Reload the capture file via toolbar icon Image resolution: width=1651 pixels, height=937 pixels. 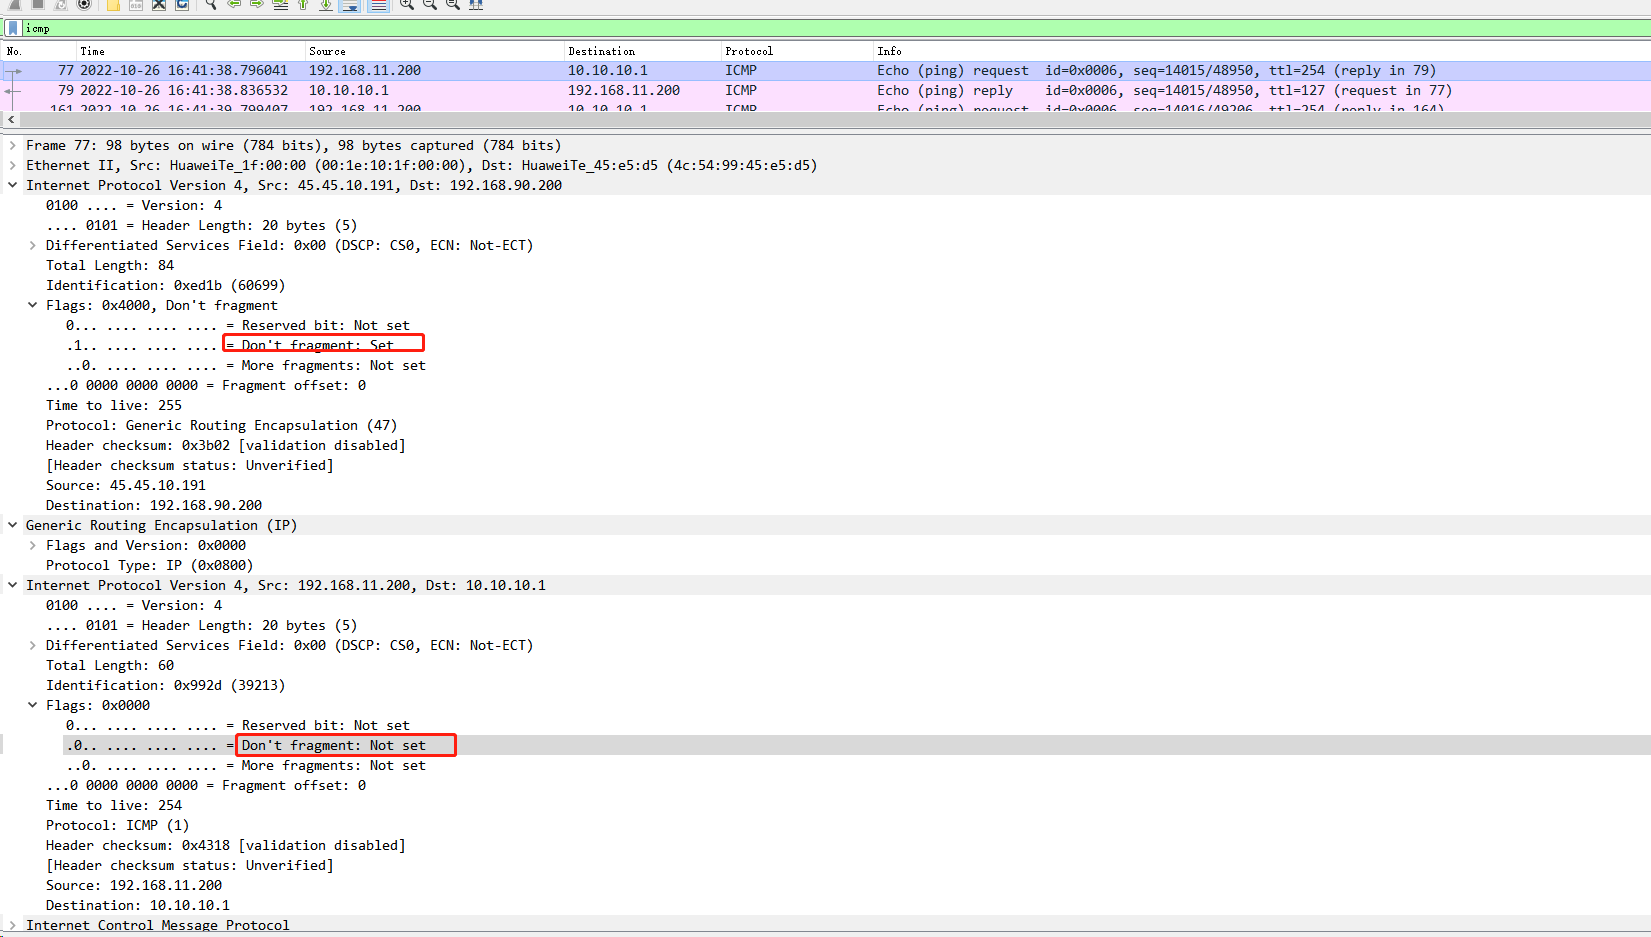pos(182,4)
